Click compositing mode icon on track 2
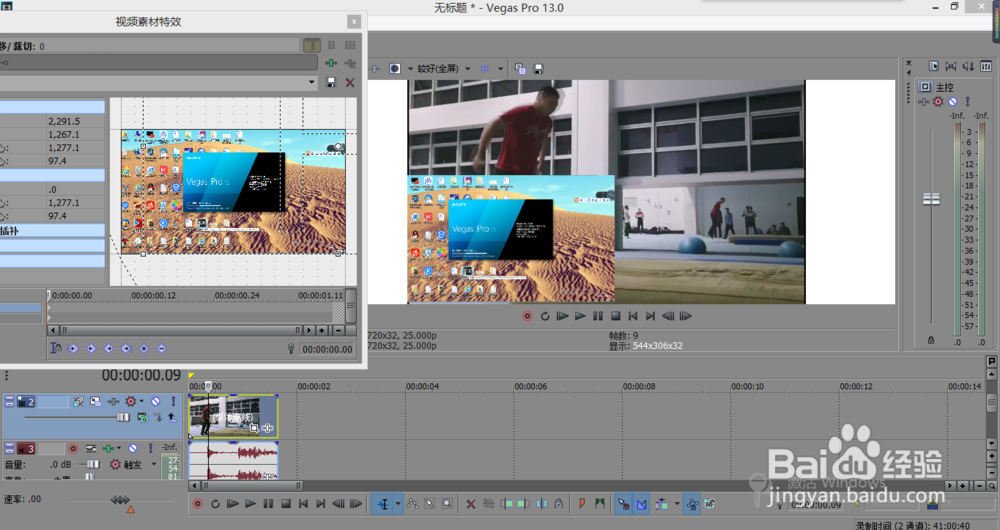 142,417
